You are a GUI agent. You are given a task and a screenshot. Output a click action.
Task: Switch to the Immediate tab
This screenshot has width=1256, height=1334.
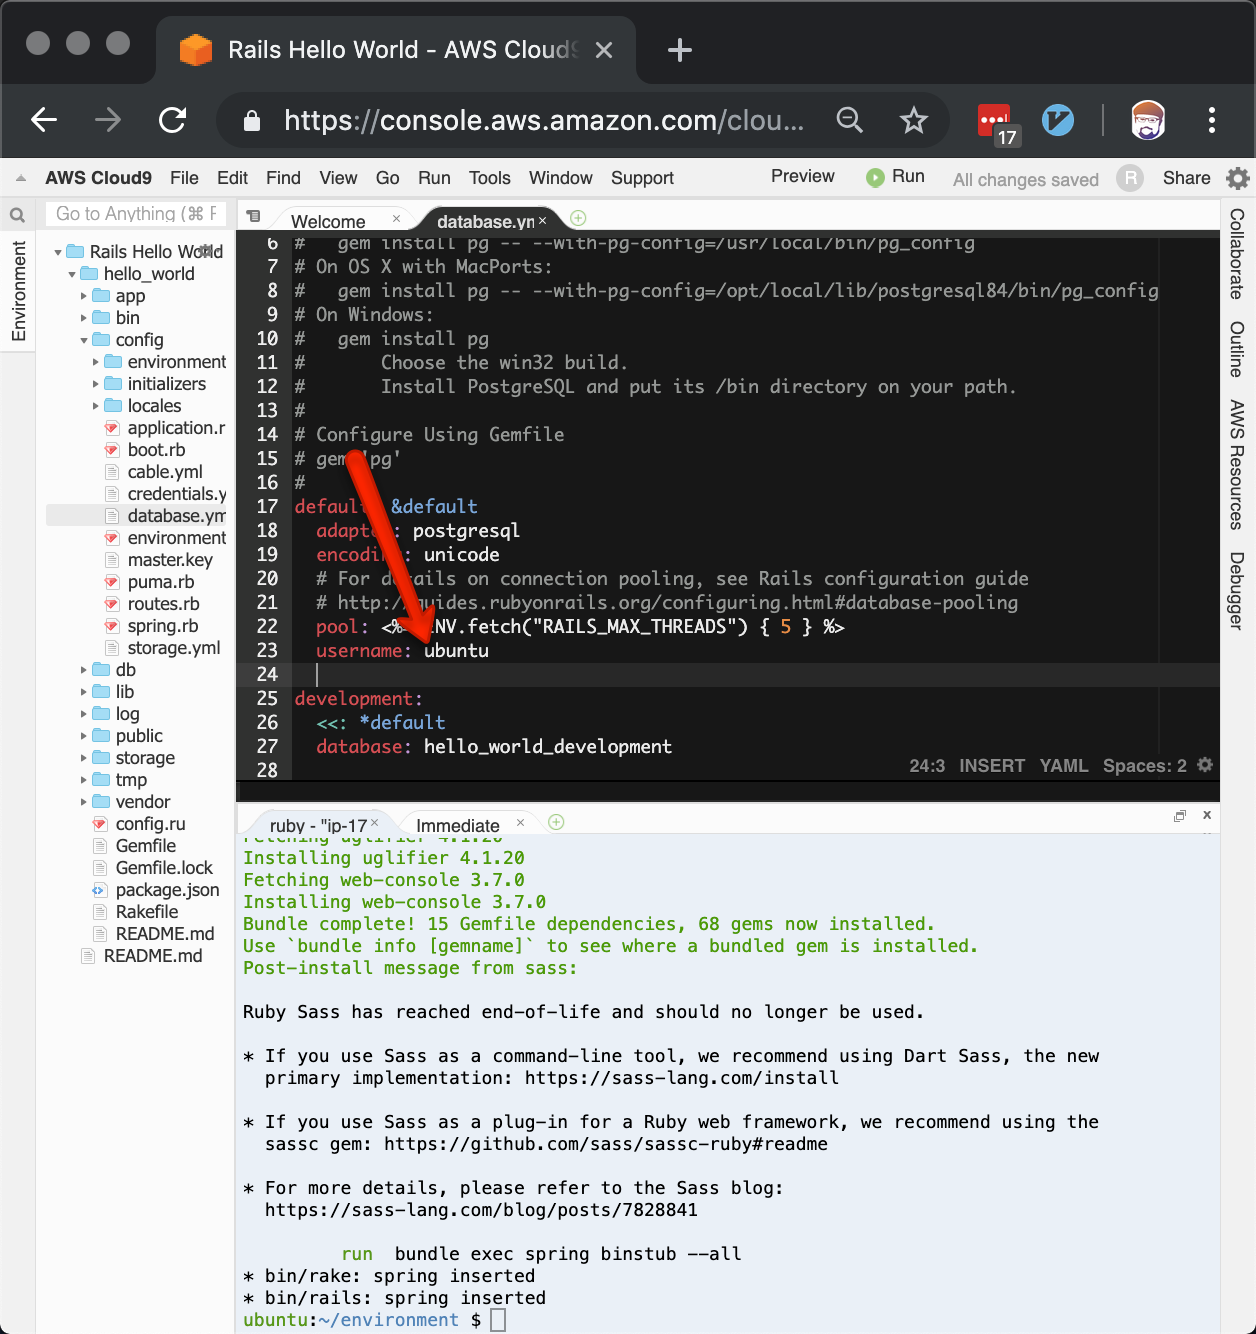coord(458,825)
